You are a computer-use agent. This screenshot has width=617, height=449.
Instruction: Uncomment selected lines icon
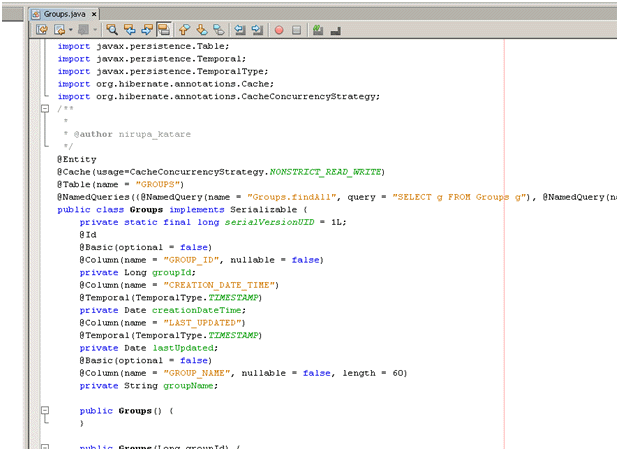click(x=335, y=30)
